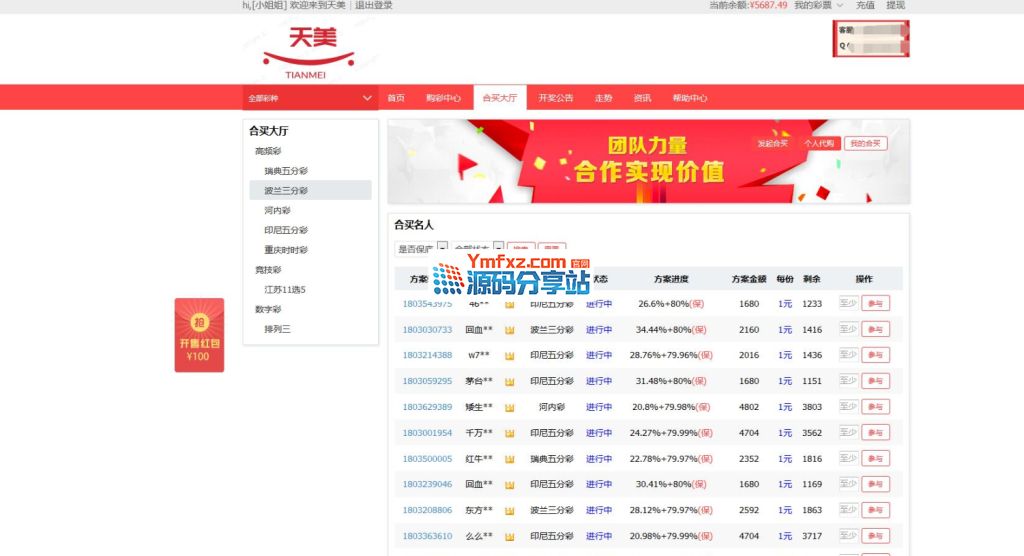Click crown icon beside user 矮生**
Screen dimensions: 1024x556
(x=509, y=408)
